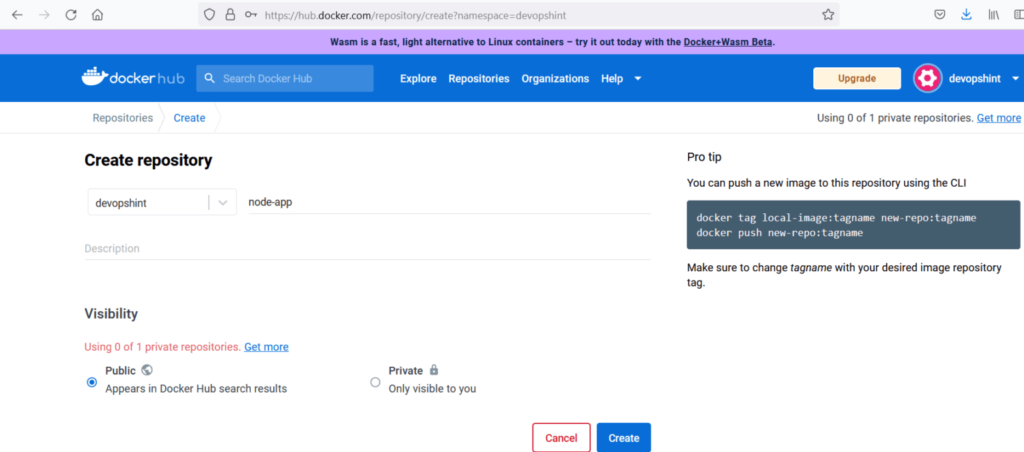Click the Create button
The width and height of the screenshot is (1024, 452).
tap(624, 438)
